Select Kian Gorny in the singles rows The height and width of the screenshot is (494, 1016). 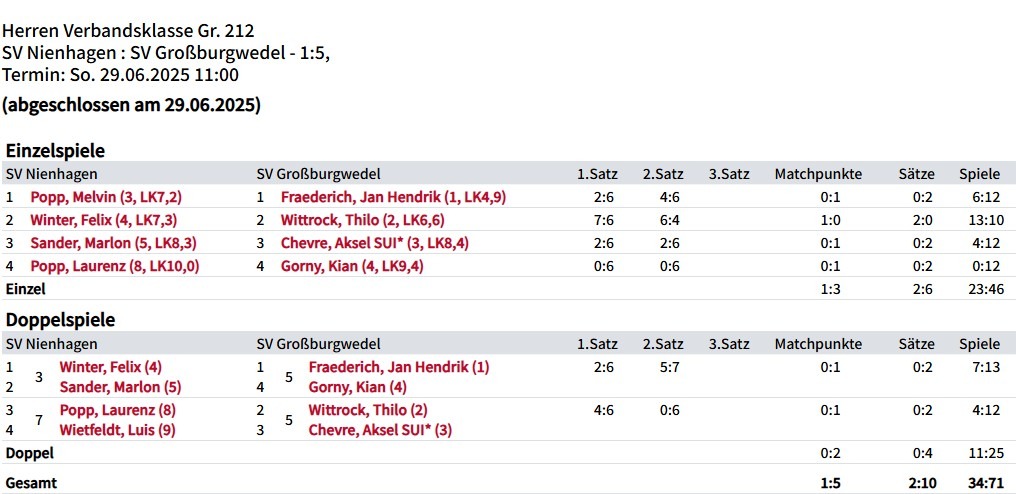pyautogui.click(x=352, y=266)
